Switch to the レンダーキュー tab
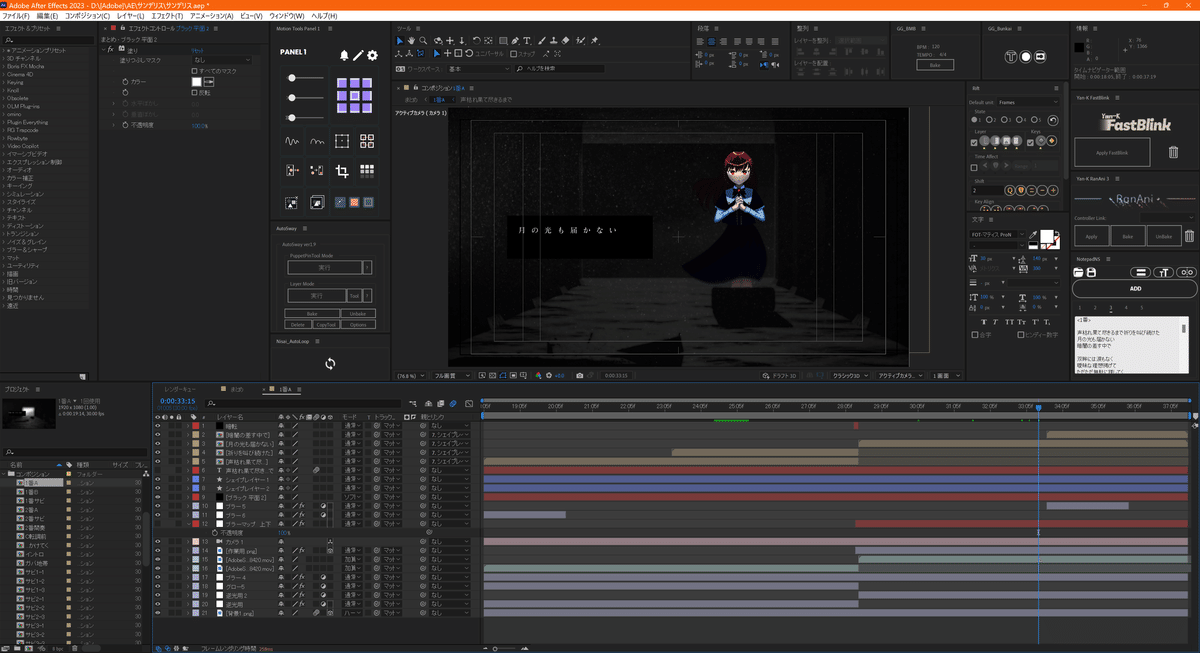The height and width of the screenshot is (653, 1200). (x=181, y=388)
